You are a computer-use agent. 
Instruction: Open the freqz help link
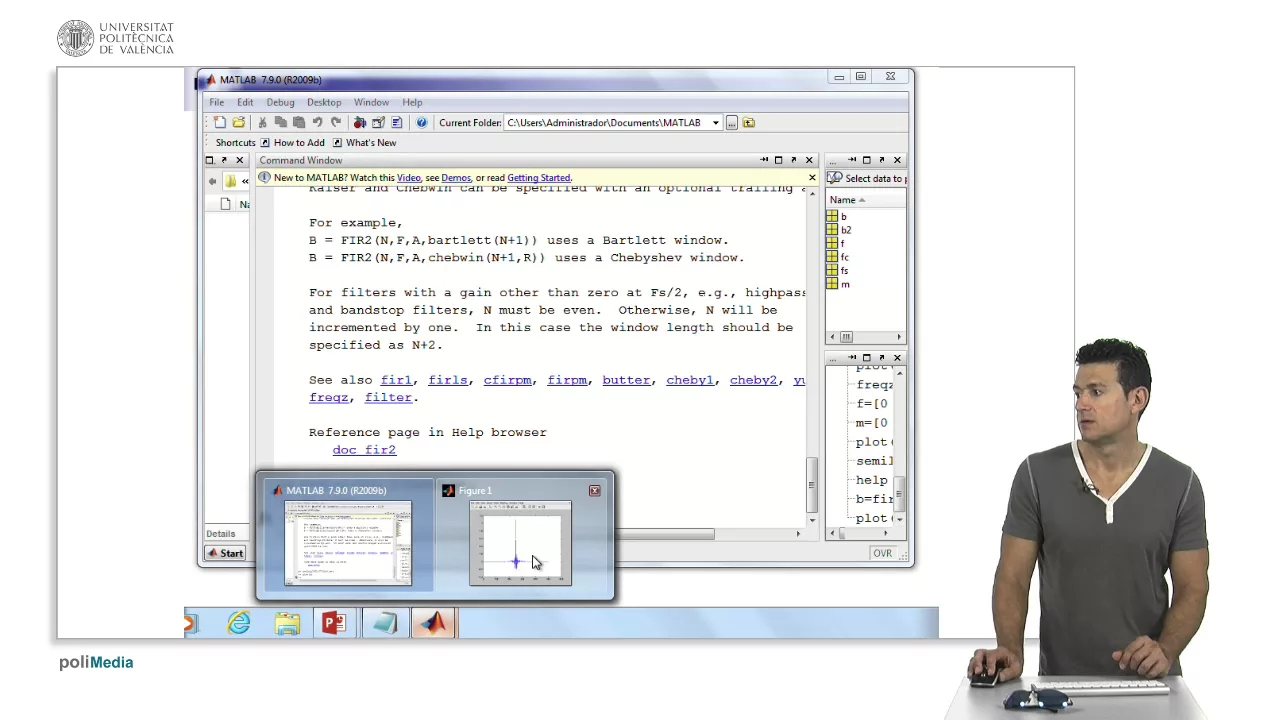(329, 397)
